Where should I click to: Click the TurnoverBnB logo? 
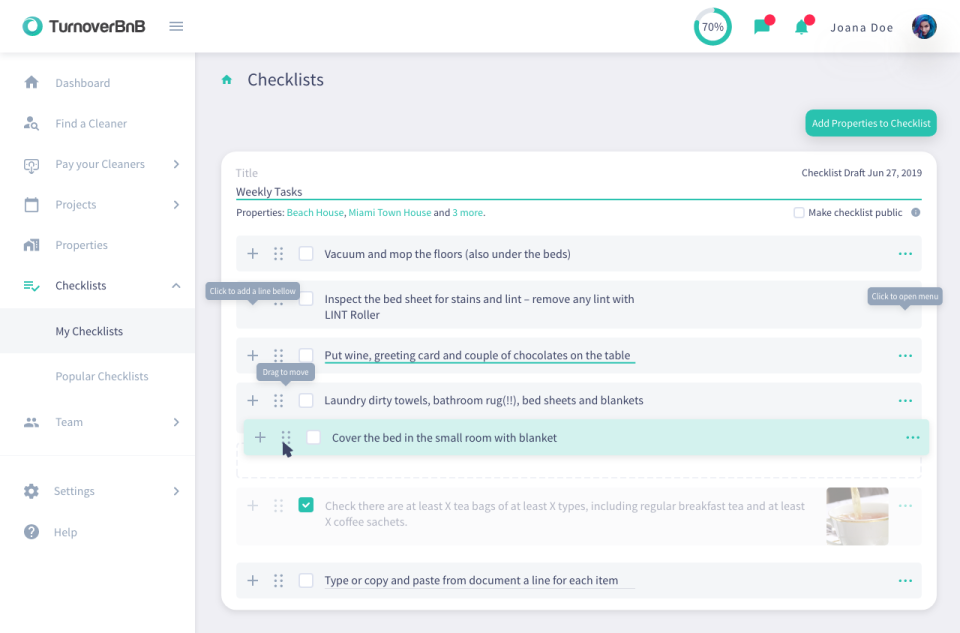(x=84, y=26)
